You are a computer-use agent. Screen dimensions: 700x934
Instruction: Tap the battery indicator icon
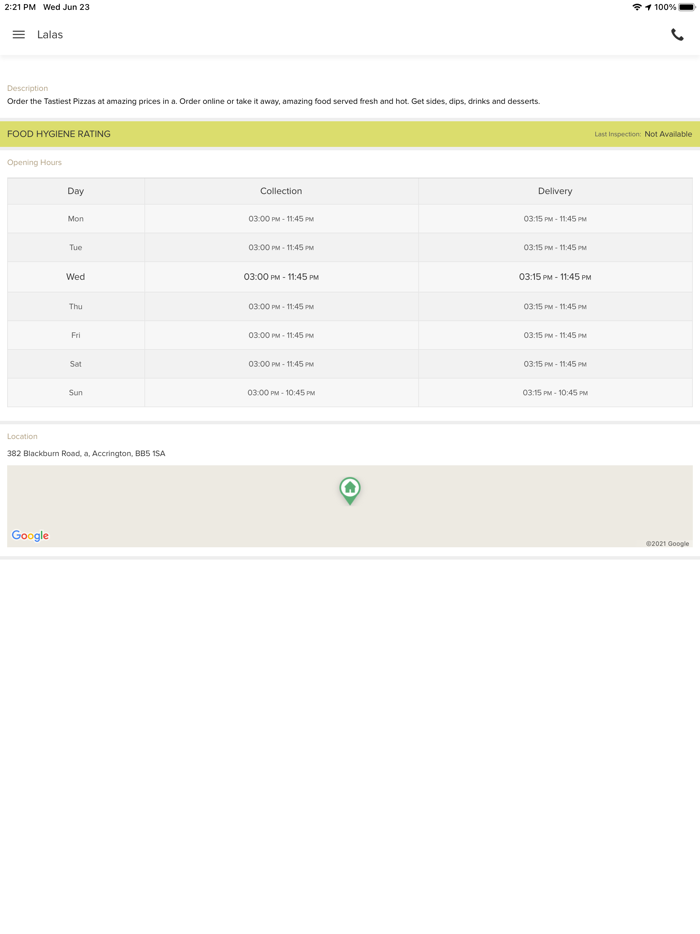(687, 7)
